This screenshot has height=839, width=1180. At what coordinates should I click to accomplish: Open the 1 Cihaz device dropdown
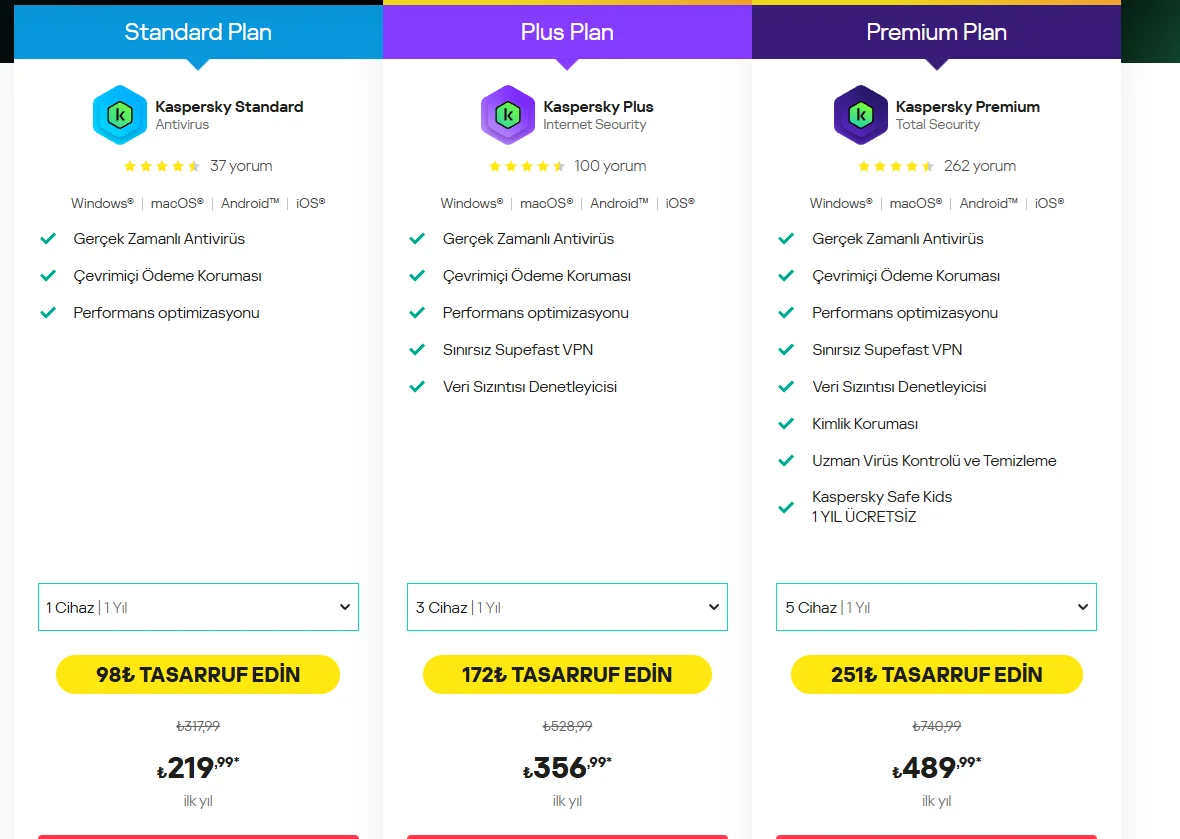coord(198,607)
